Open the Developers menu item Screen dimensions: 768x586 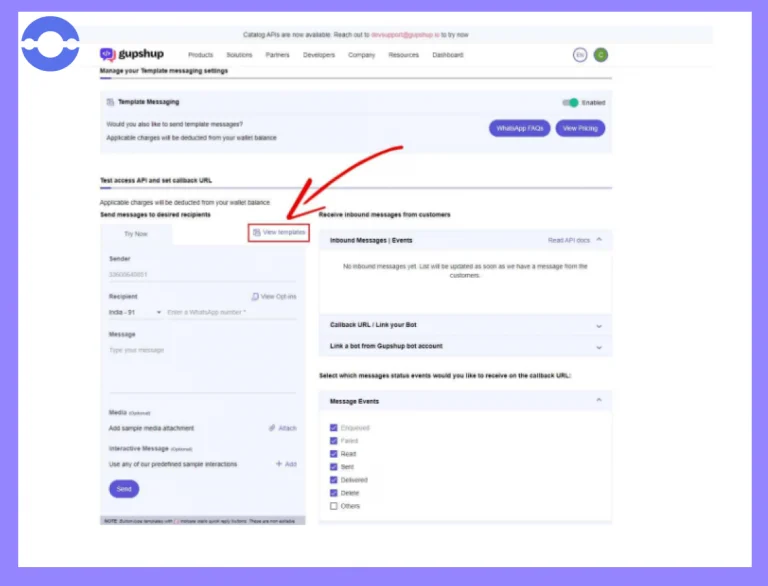point(319,55)
